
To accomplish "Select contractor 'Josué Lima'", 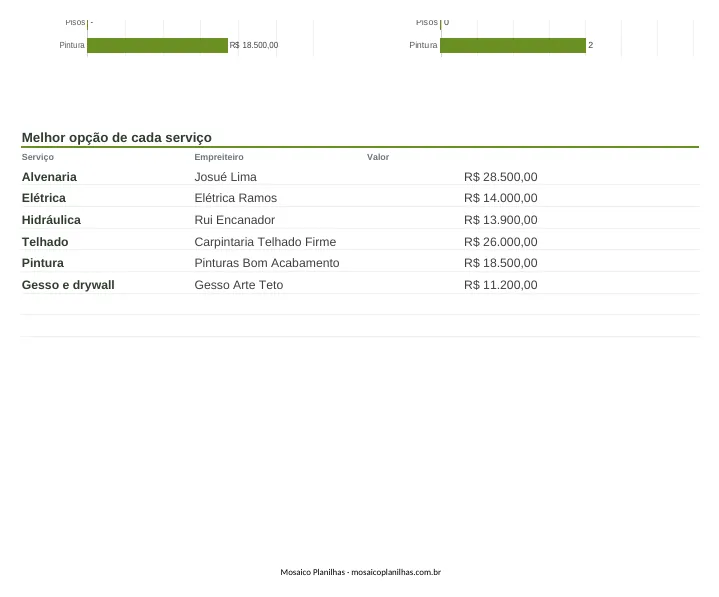I will (225, 177).
